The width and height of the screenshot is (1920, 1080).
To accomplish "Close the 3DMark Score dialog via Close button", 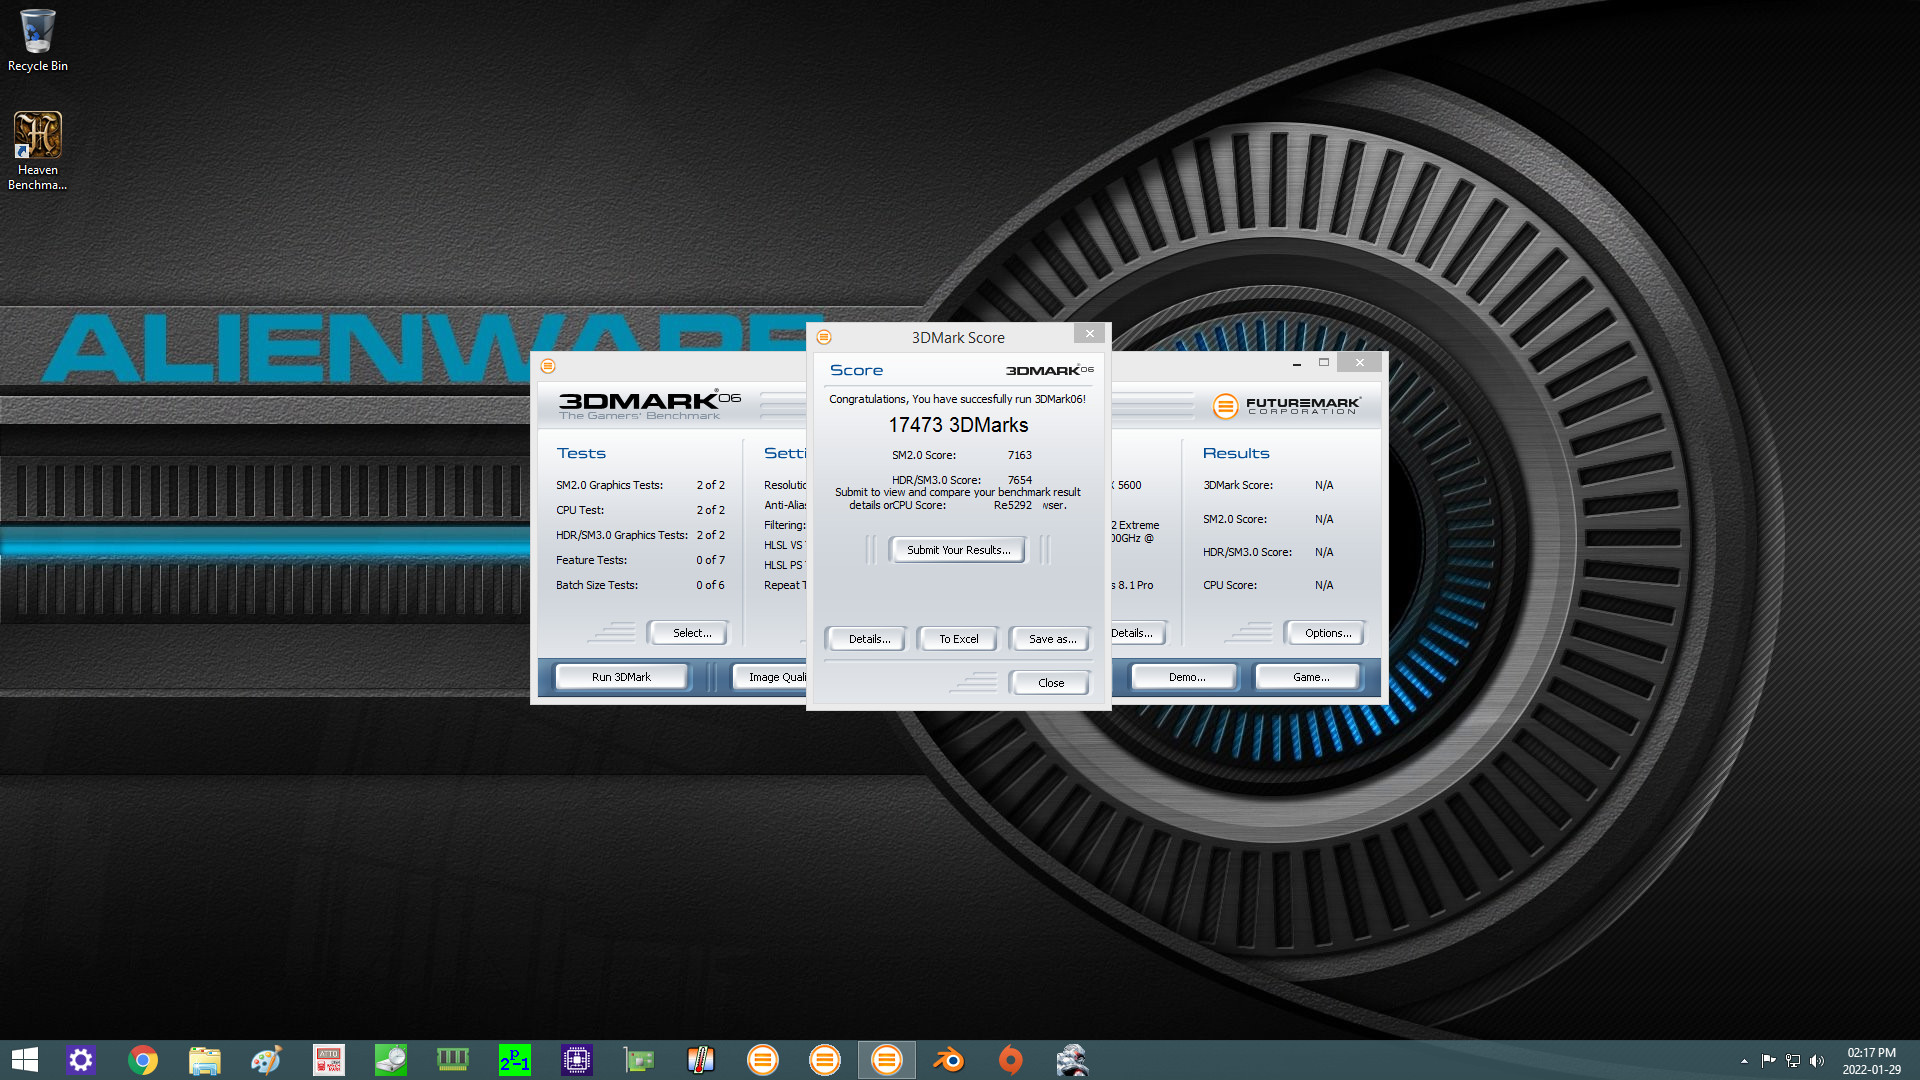I will [1050, 683].
